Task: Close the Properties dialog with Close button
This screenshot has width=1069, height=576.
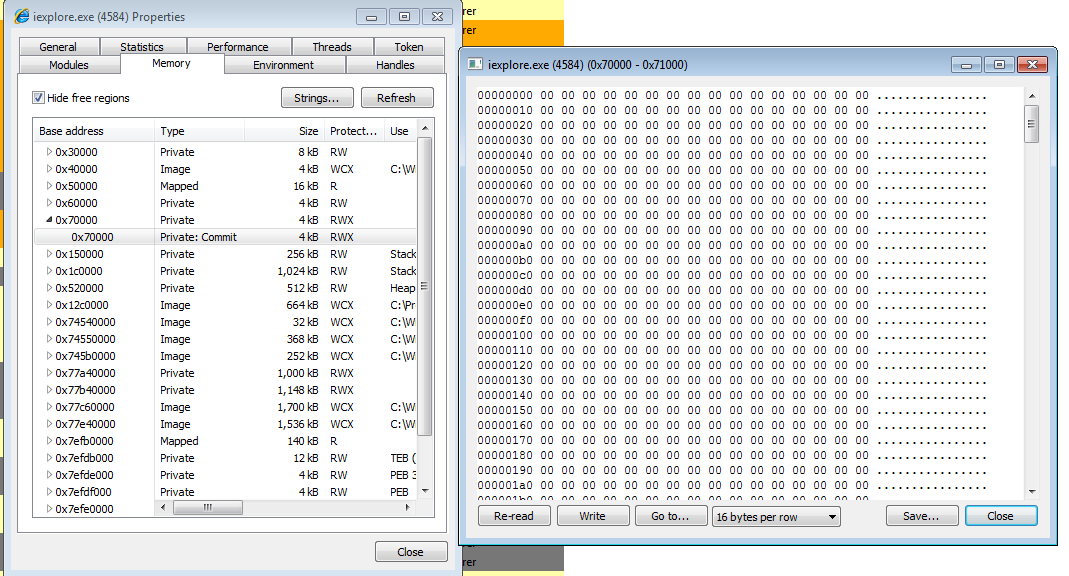Action: tap(410, 551)
